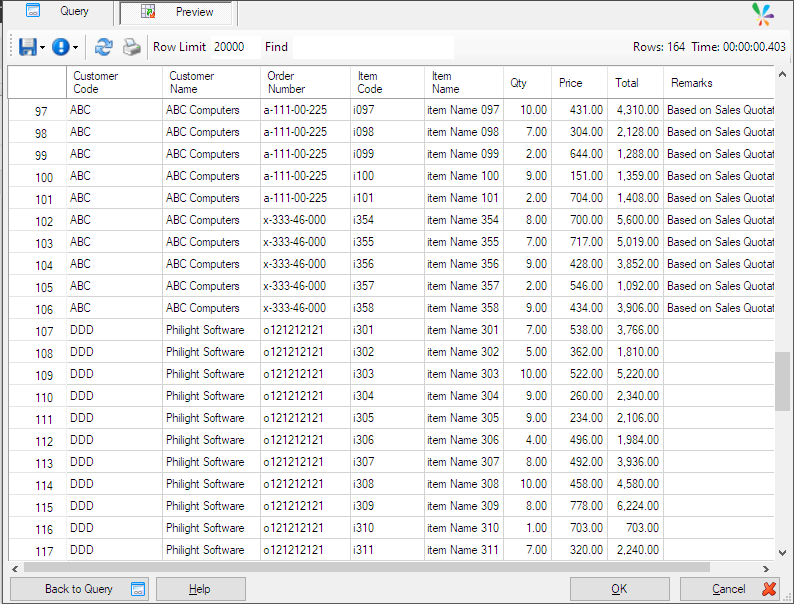Click the OK button
This screenshot has height=604, width=794.
tap(619, 589)
